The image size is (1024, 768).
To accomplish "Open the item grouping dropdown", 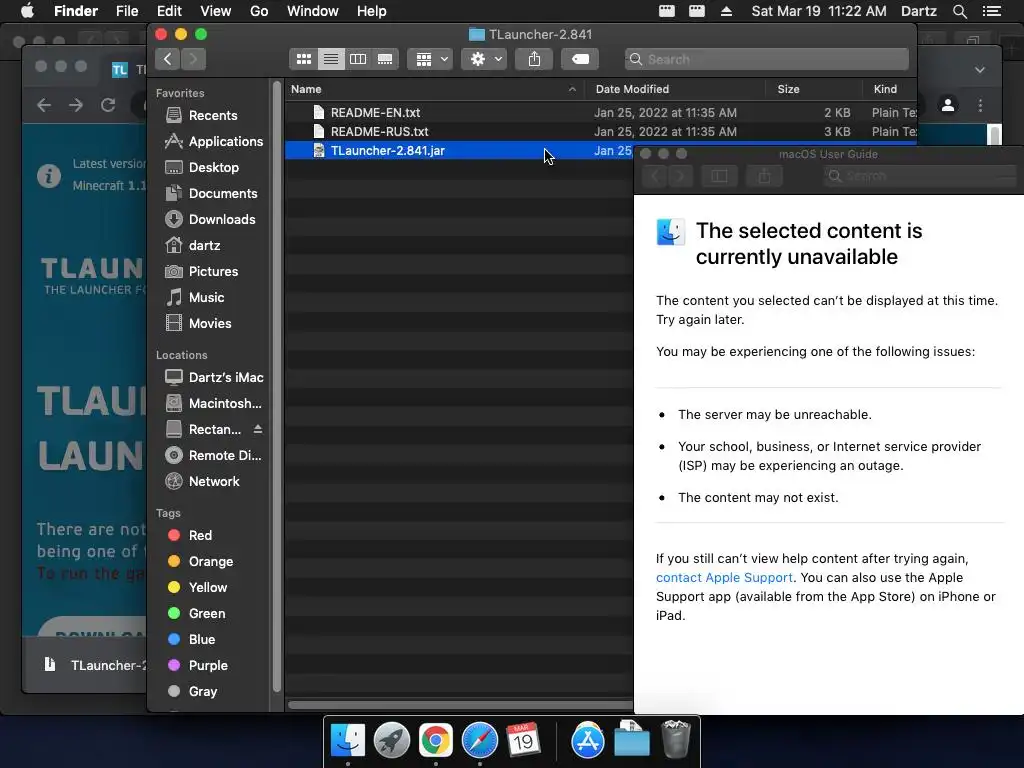I will pyautogui.click(x=430, y=59).
